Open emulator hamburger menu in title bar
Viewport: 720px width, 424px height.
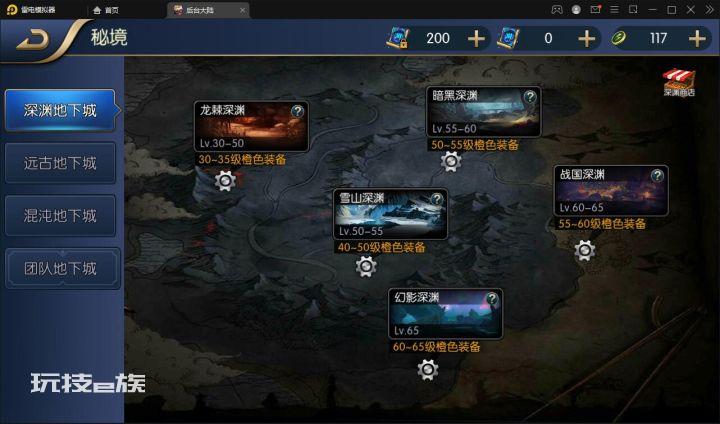click(614, 9)
